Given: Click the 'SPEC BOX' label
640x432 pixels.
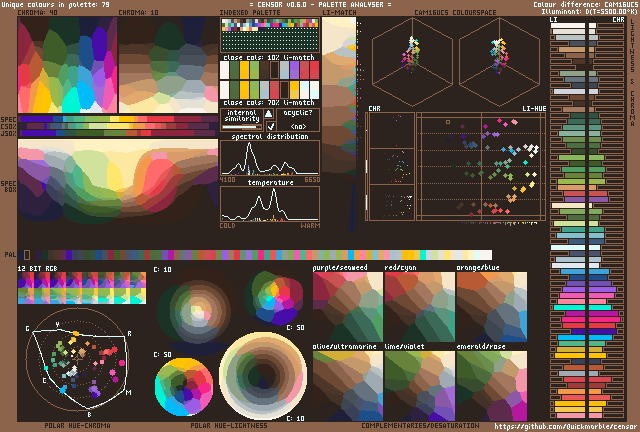Looking at the screenshot, I should click(x=9, y=187).
